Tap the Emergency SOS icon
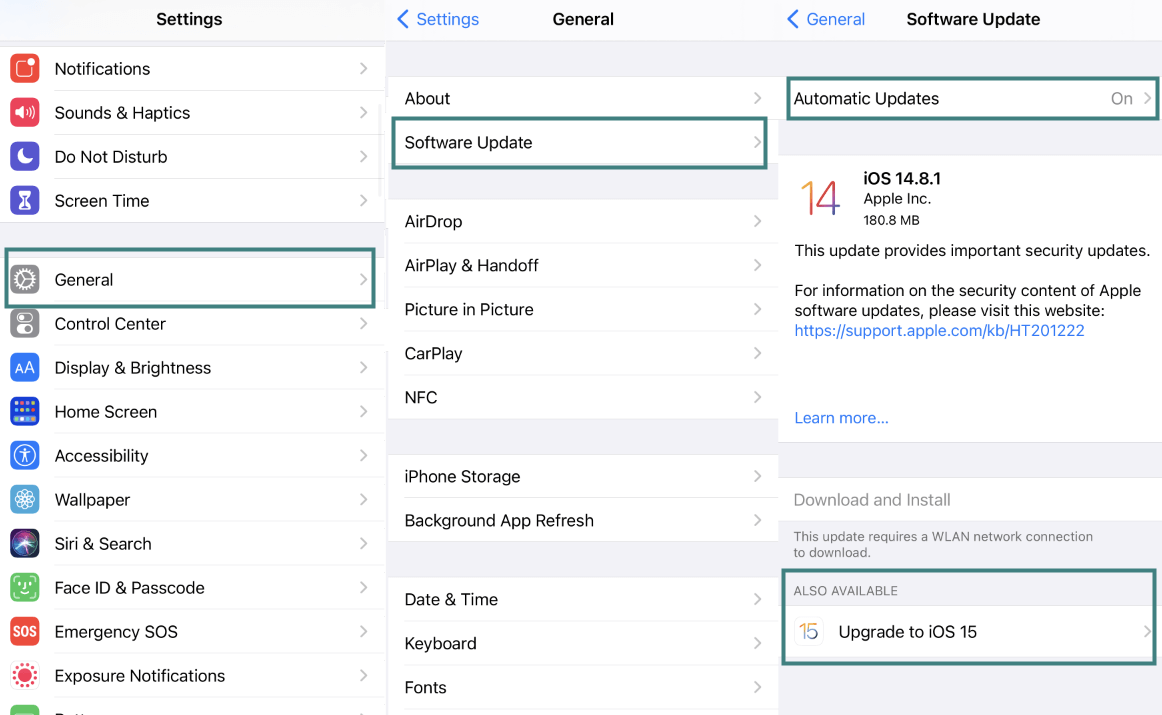 [x=25, y=631]
